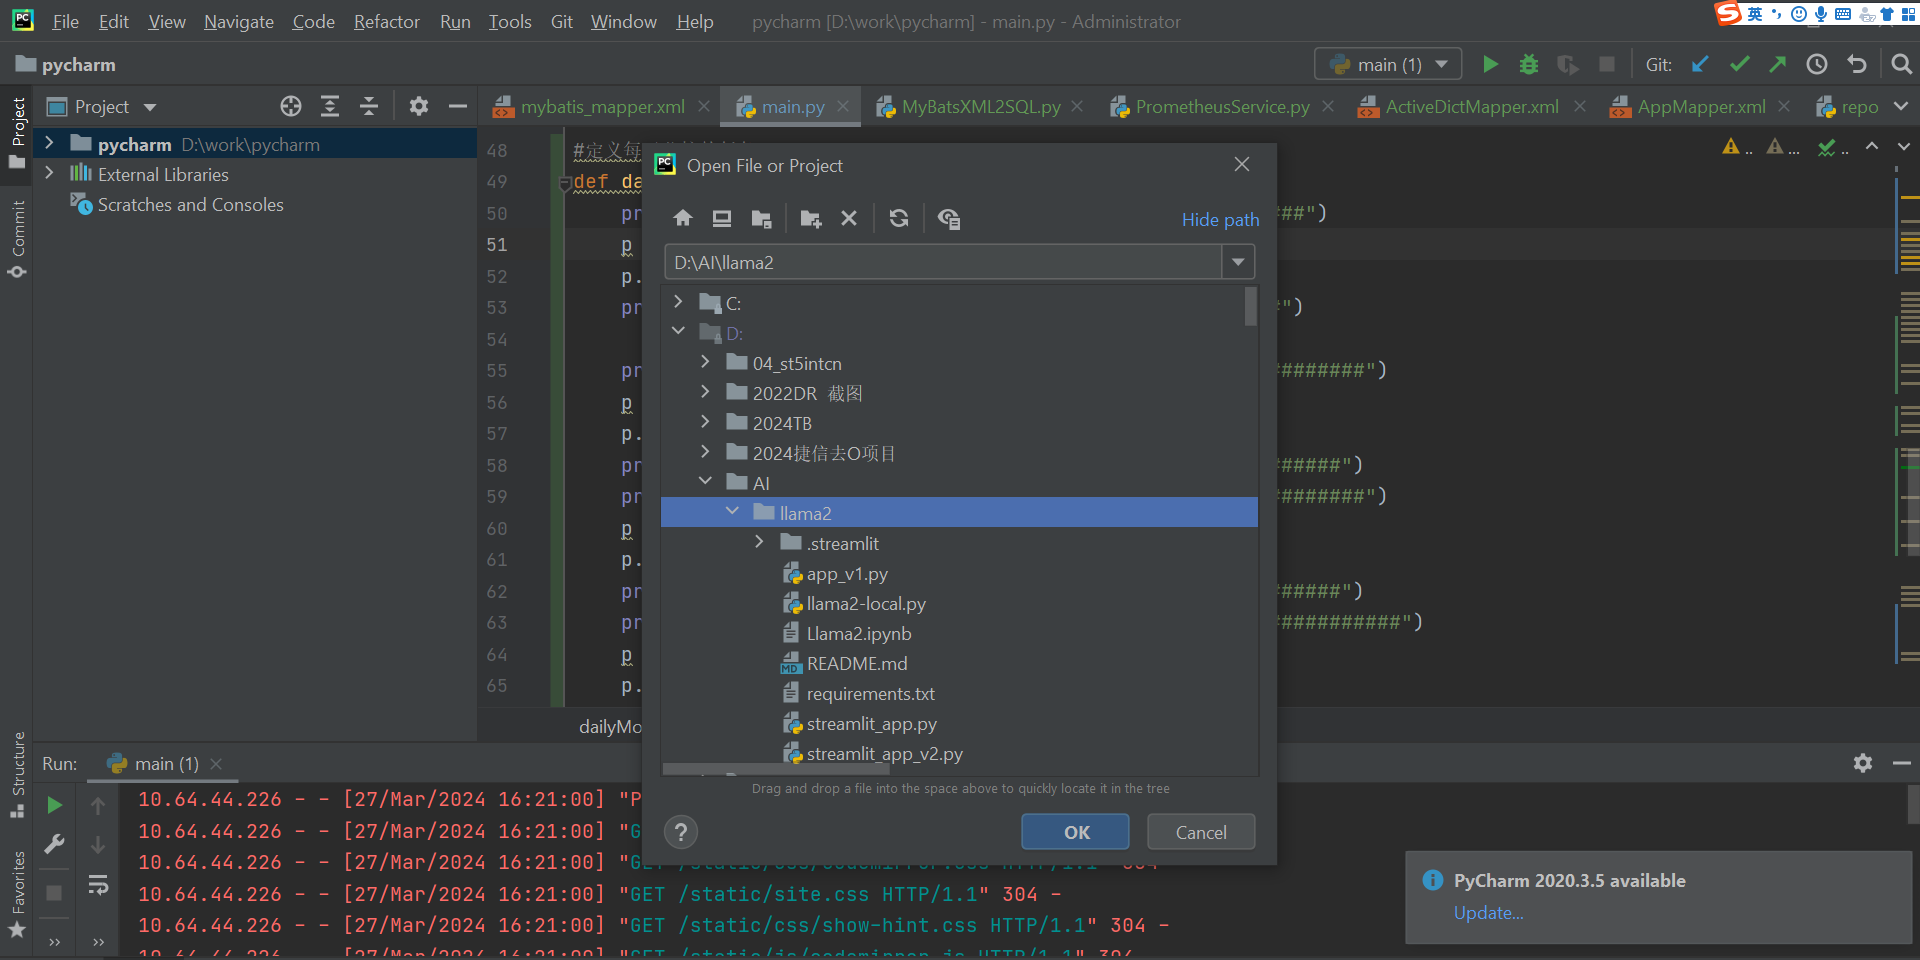Run the main configuration with green play button
Screen dimensions: 1920x960
1490,65
